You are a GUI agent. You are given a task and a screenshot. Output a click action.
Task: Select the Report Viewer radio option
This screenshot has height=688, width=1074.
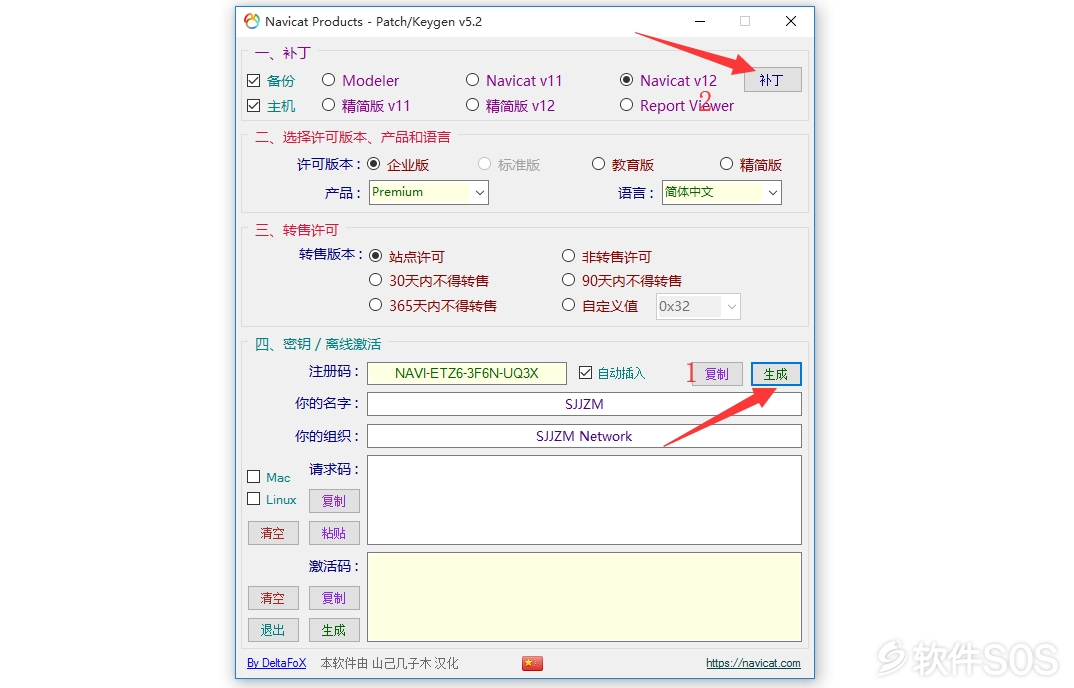(626, 105)
